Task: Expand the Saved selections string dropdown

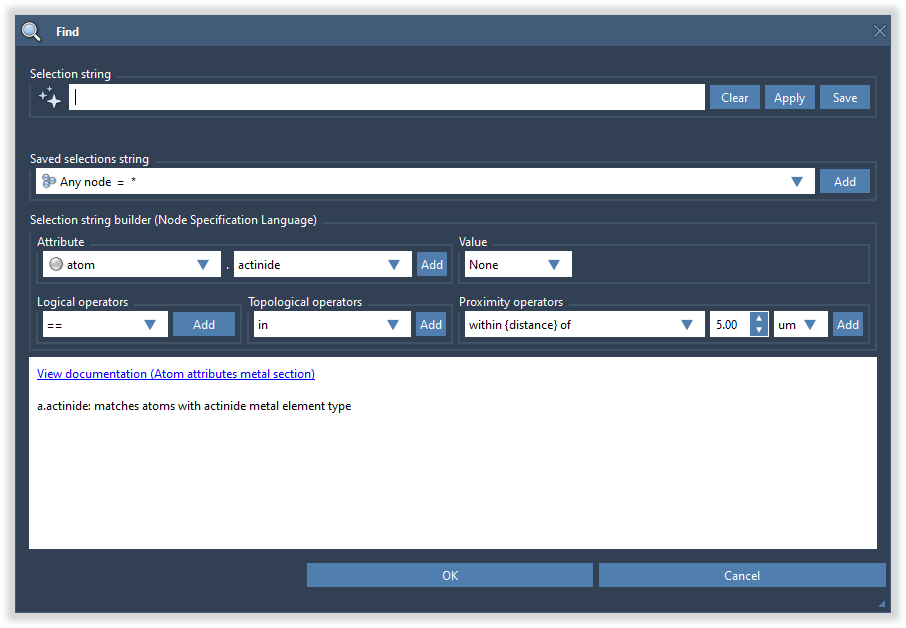Action: tap(797, 181)
